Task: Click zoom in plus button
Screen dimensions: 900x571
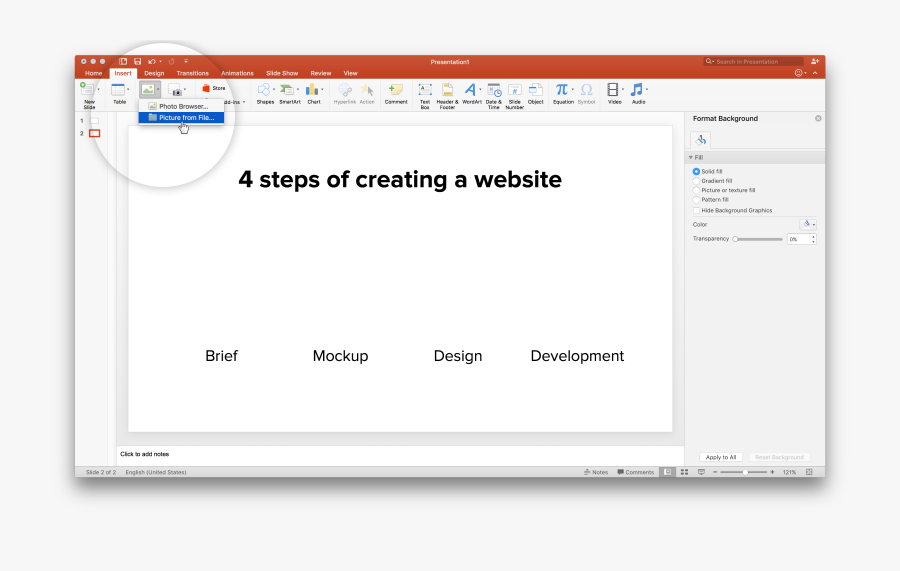Action: pos(772,472)
